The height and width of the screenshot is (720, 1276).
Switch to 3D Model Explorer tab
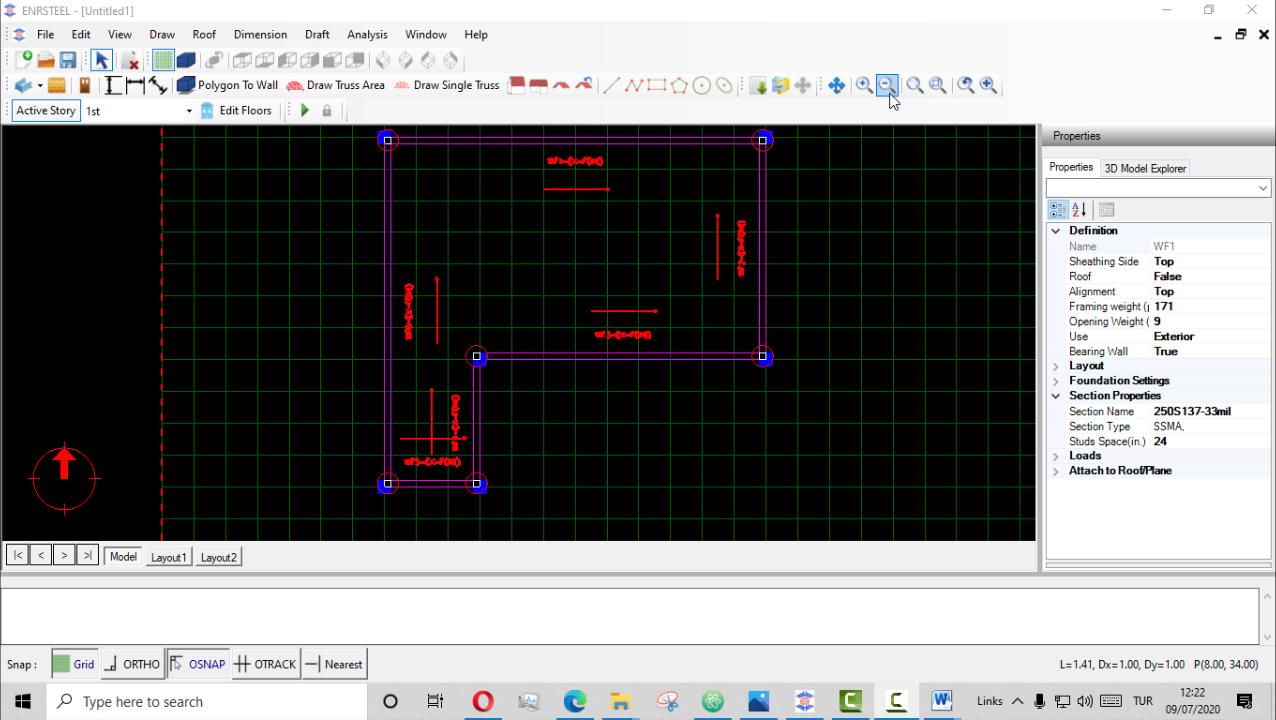1145,169
